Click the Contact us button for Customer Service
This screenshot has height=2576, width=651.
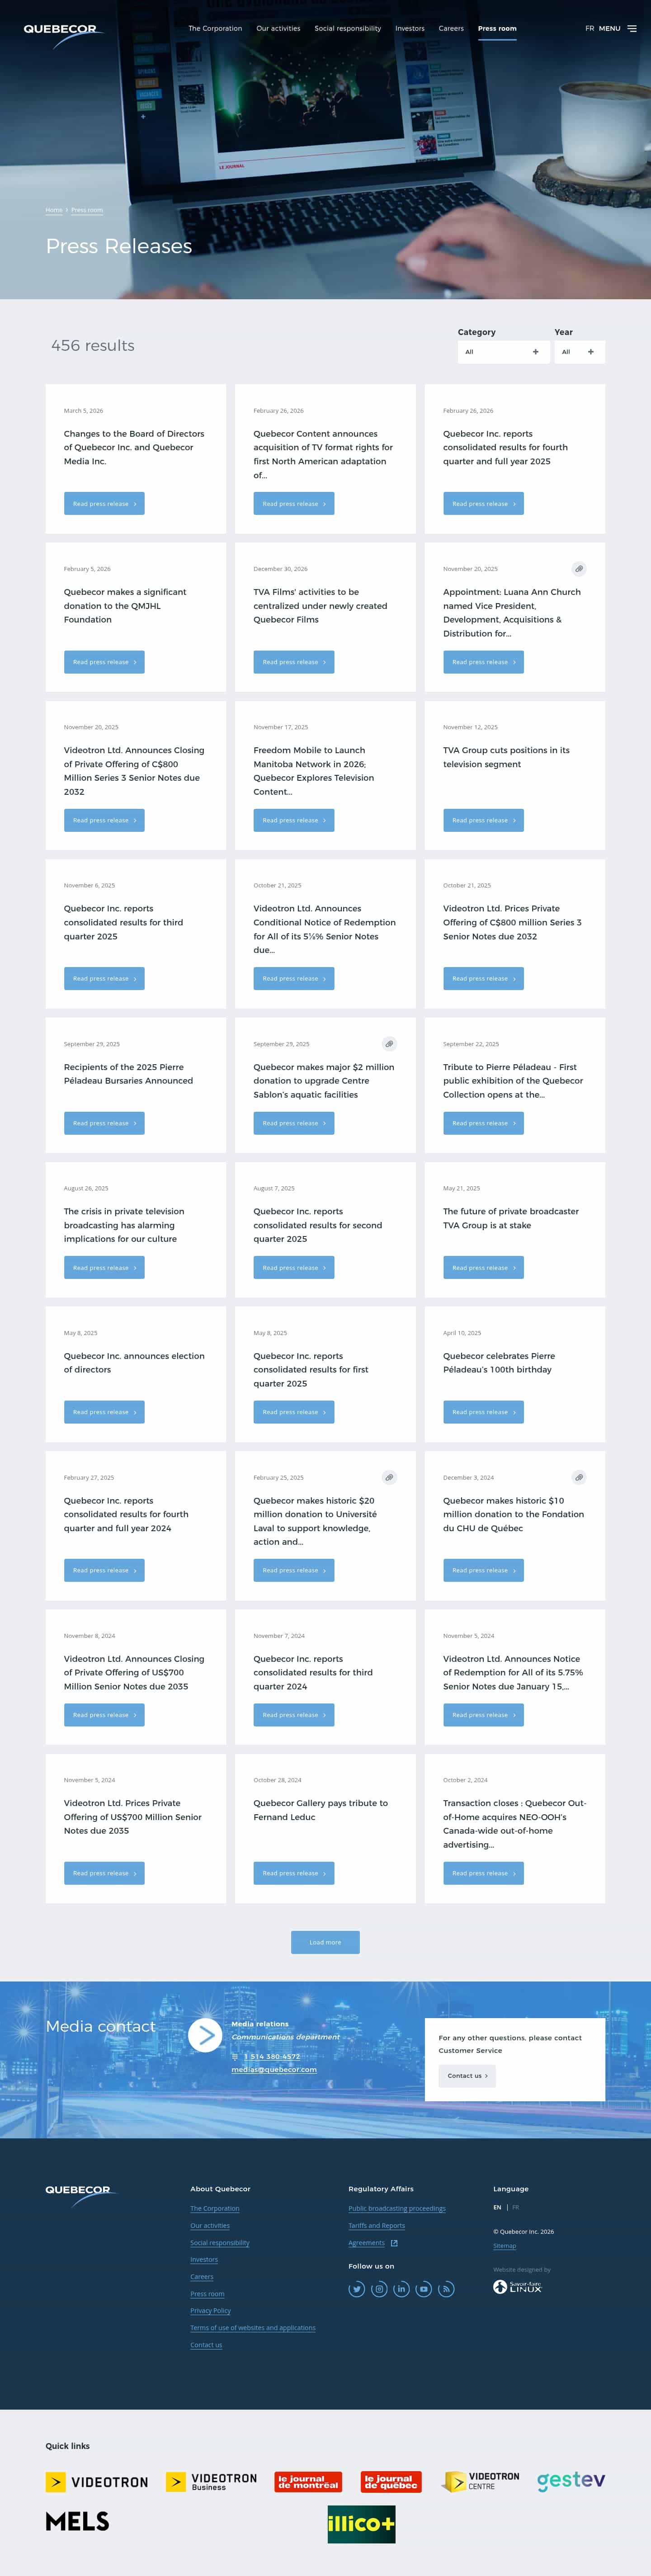467,2076
